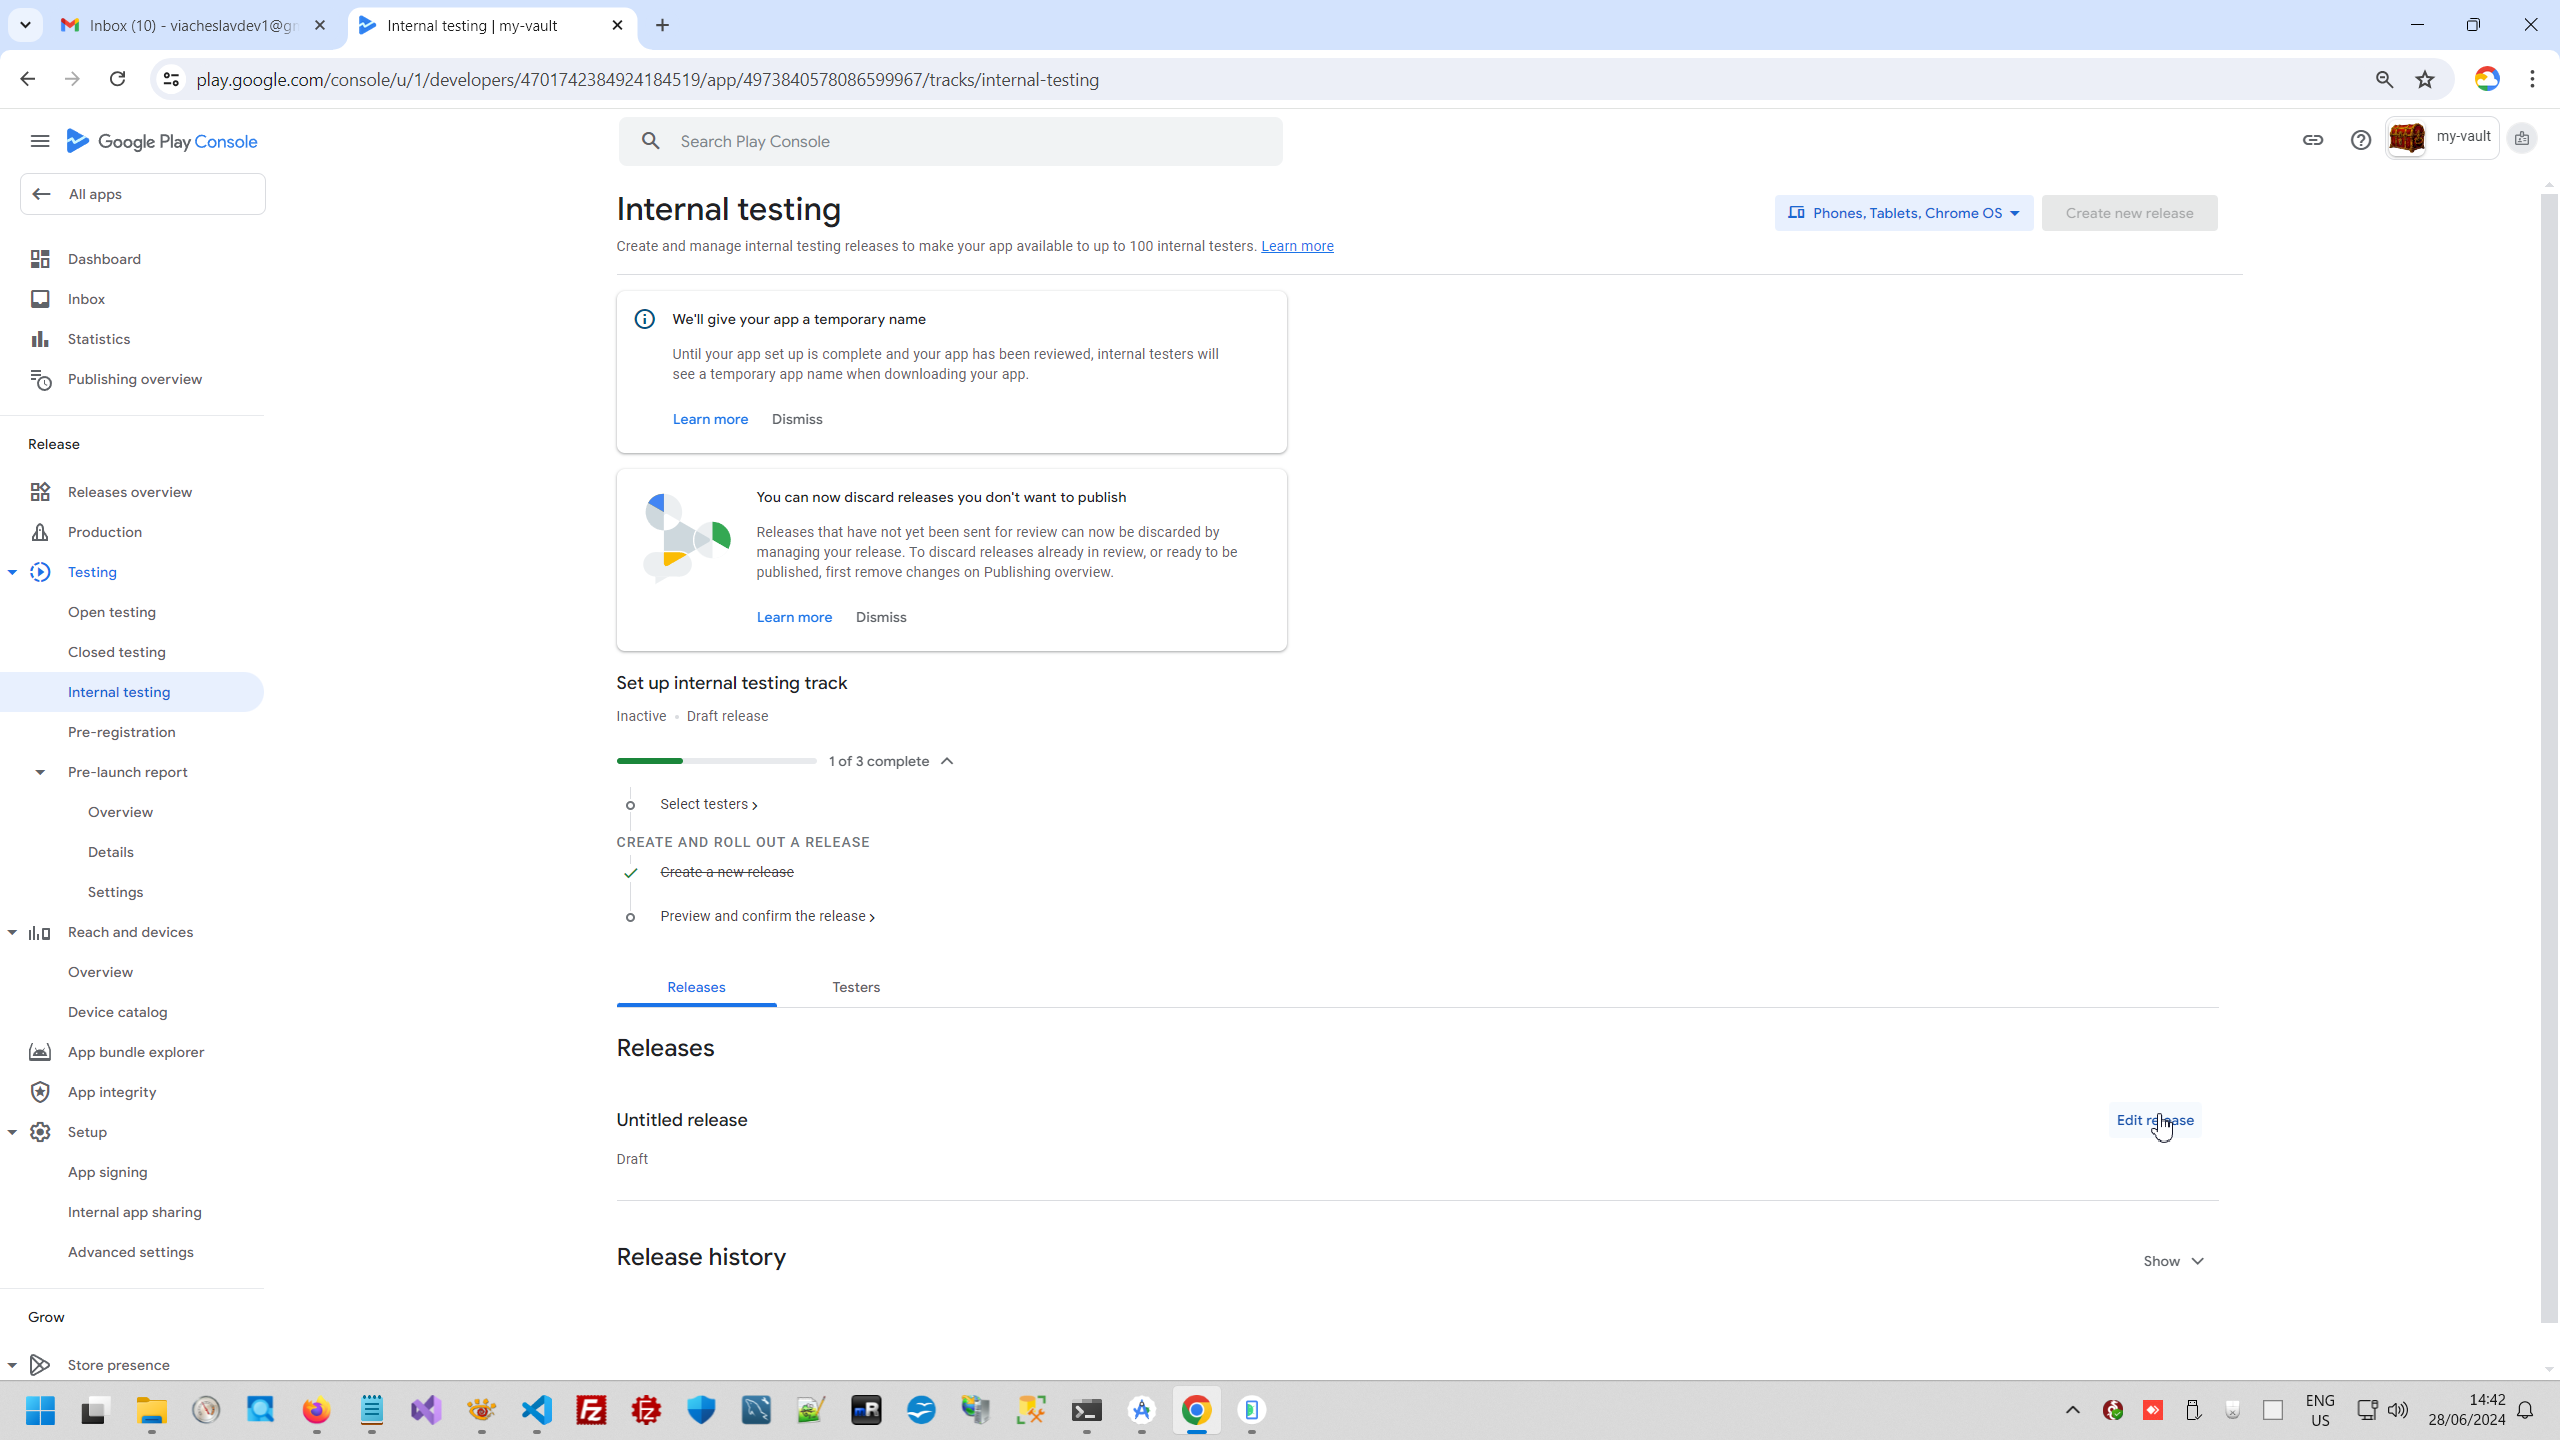Screen dimensions: 2560x1440
Task: Bookmark this page with star icon
Action: [2425, 80]
